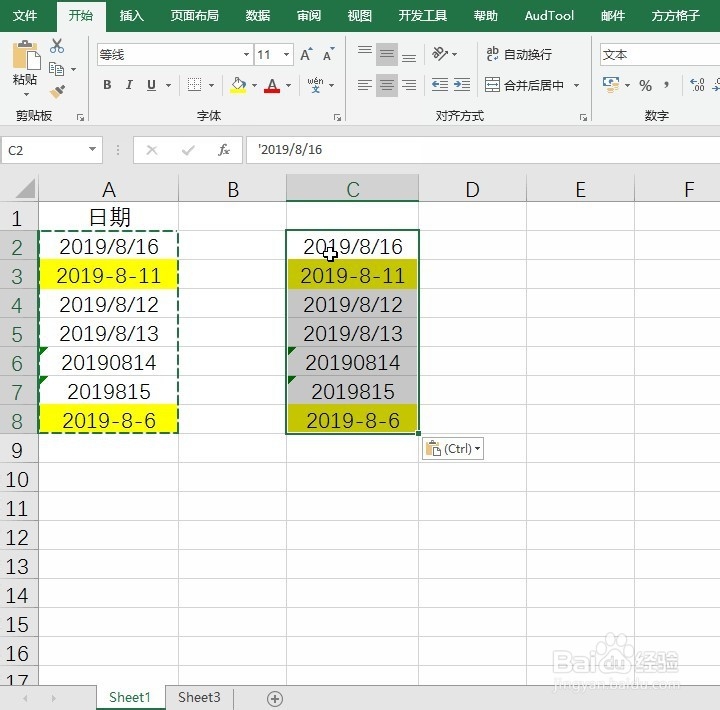This screenshot has width=720, height=710.
Task: Open clipboard group dialog launcher
Action: [x=80, y=118]
